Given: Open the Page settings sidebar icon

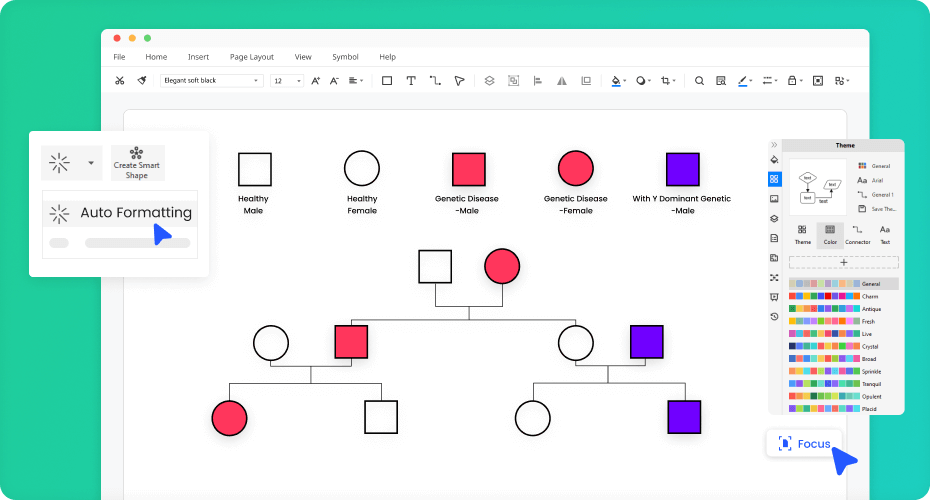Looking at the screenshot, I should click(x=774, y=238).
